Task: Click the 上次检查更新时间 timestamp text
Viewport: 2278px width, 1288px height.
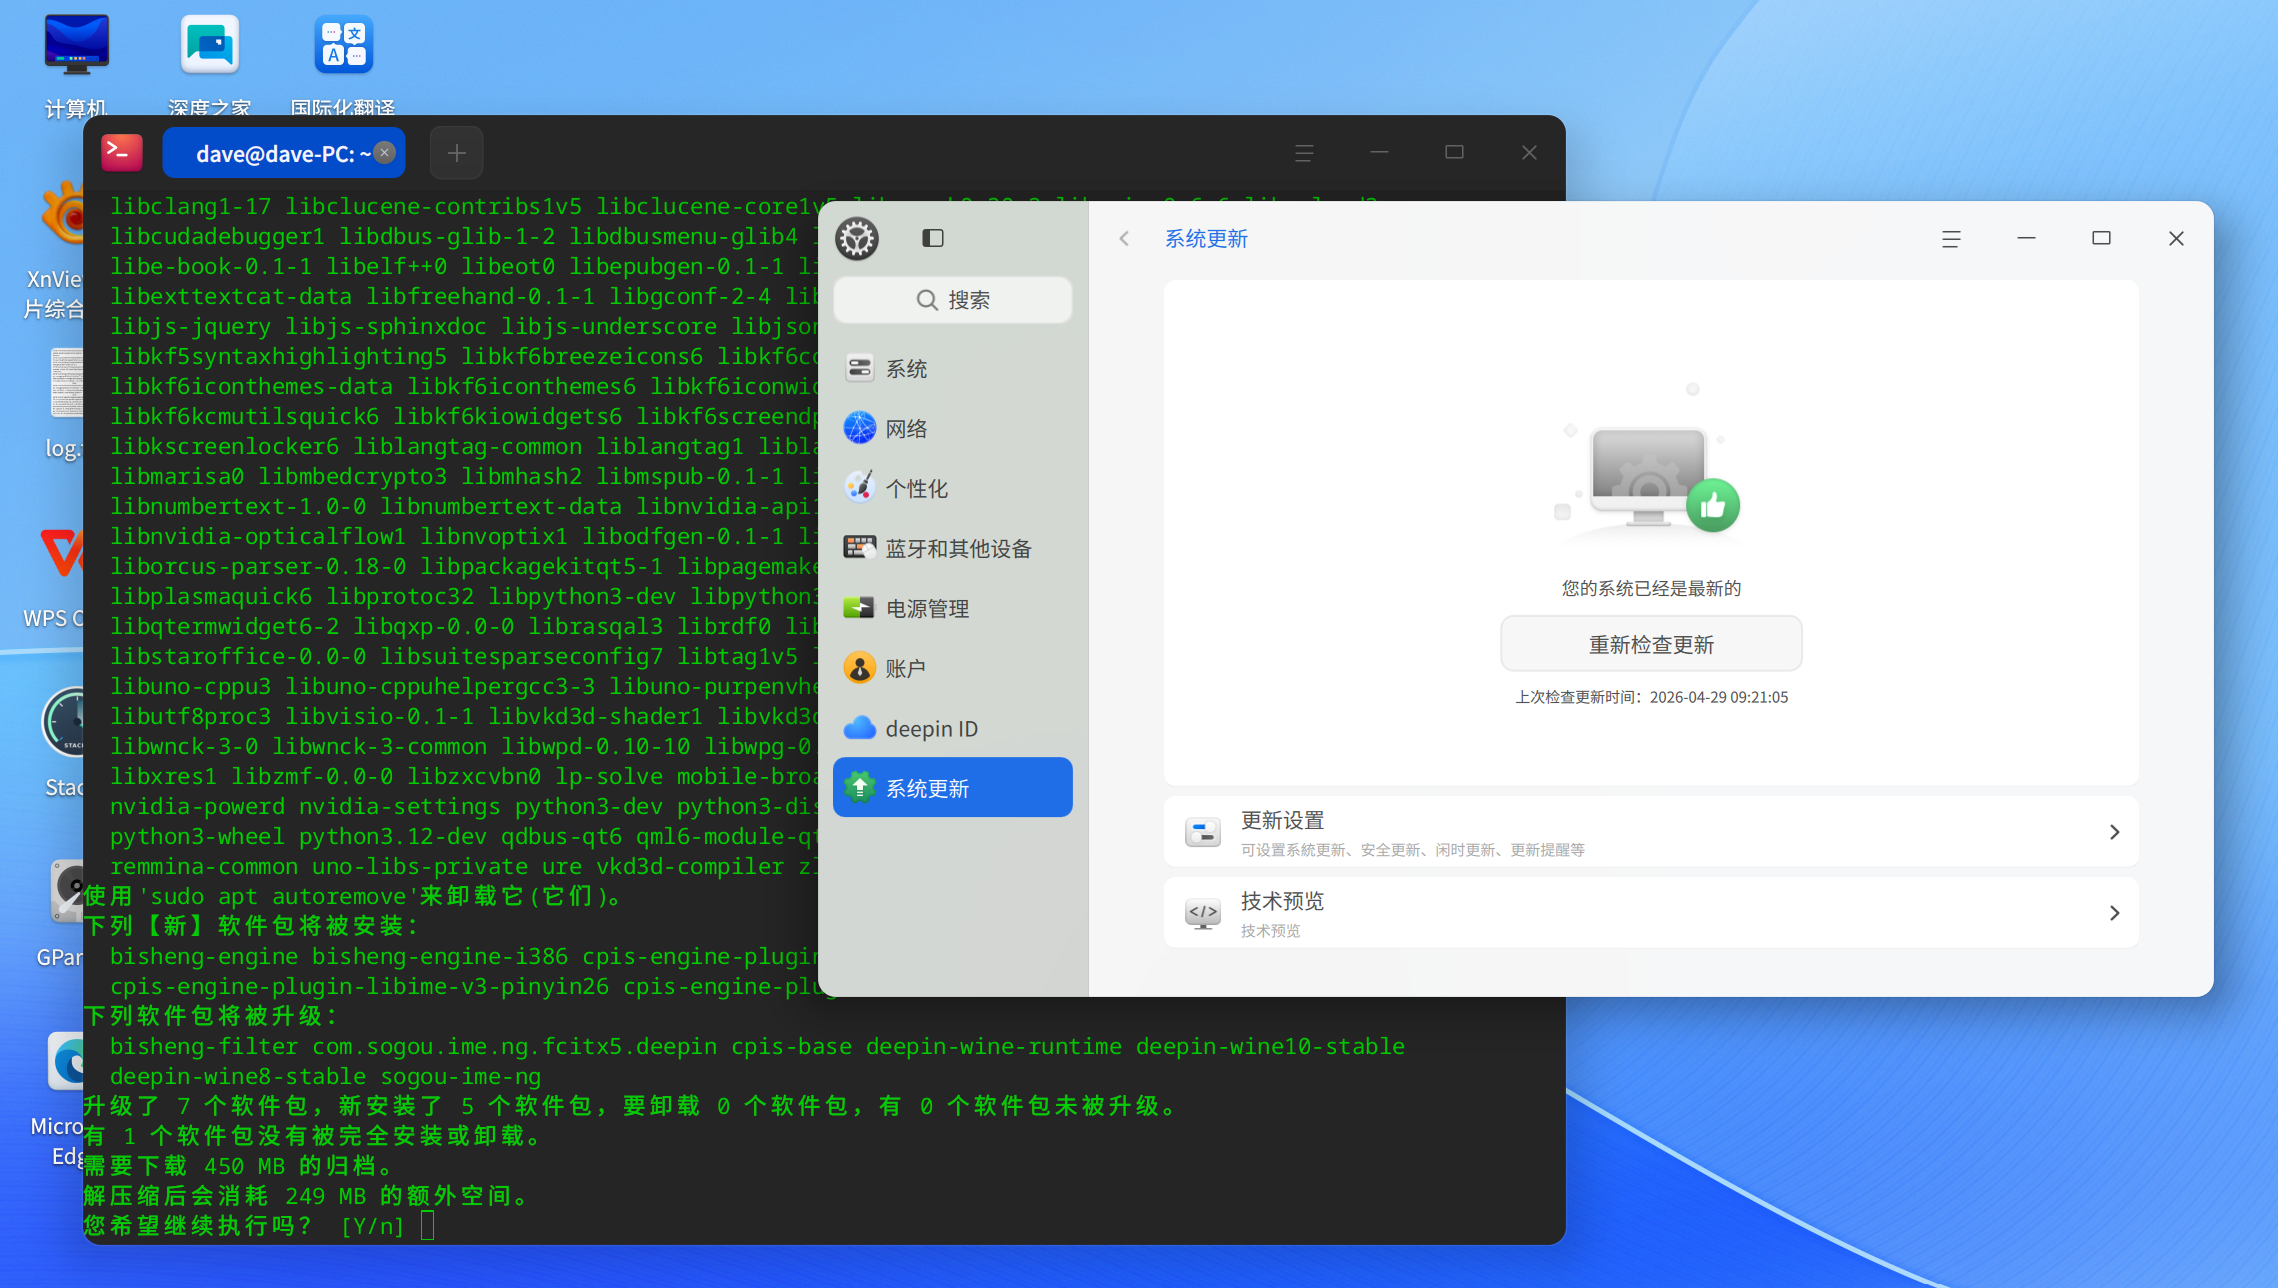Action: pos(1651,697)
